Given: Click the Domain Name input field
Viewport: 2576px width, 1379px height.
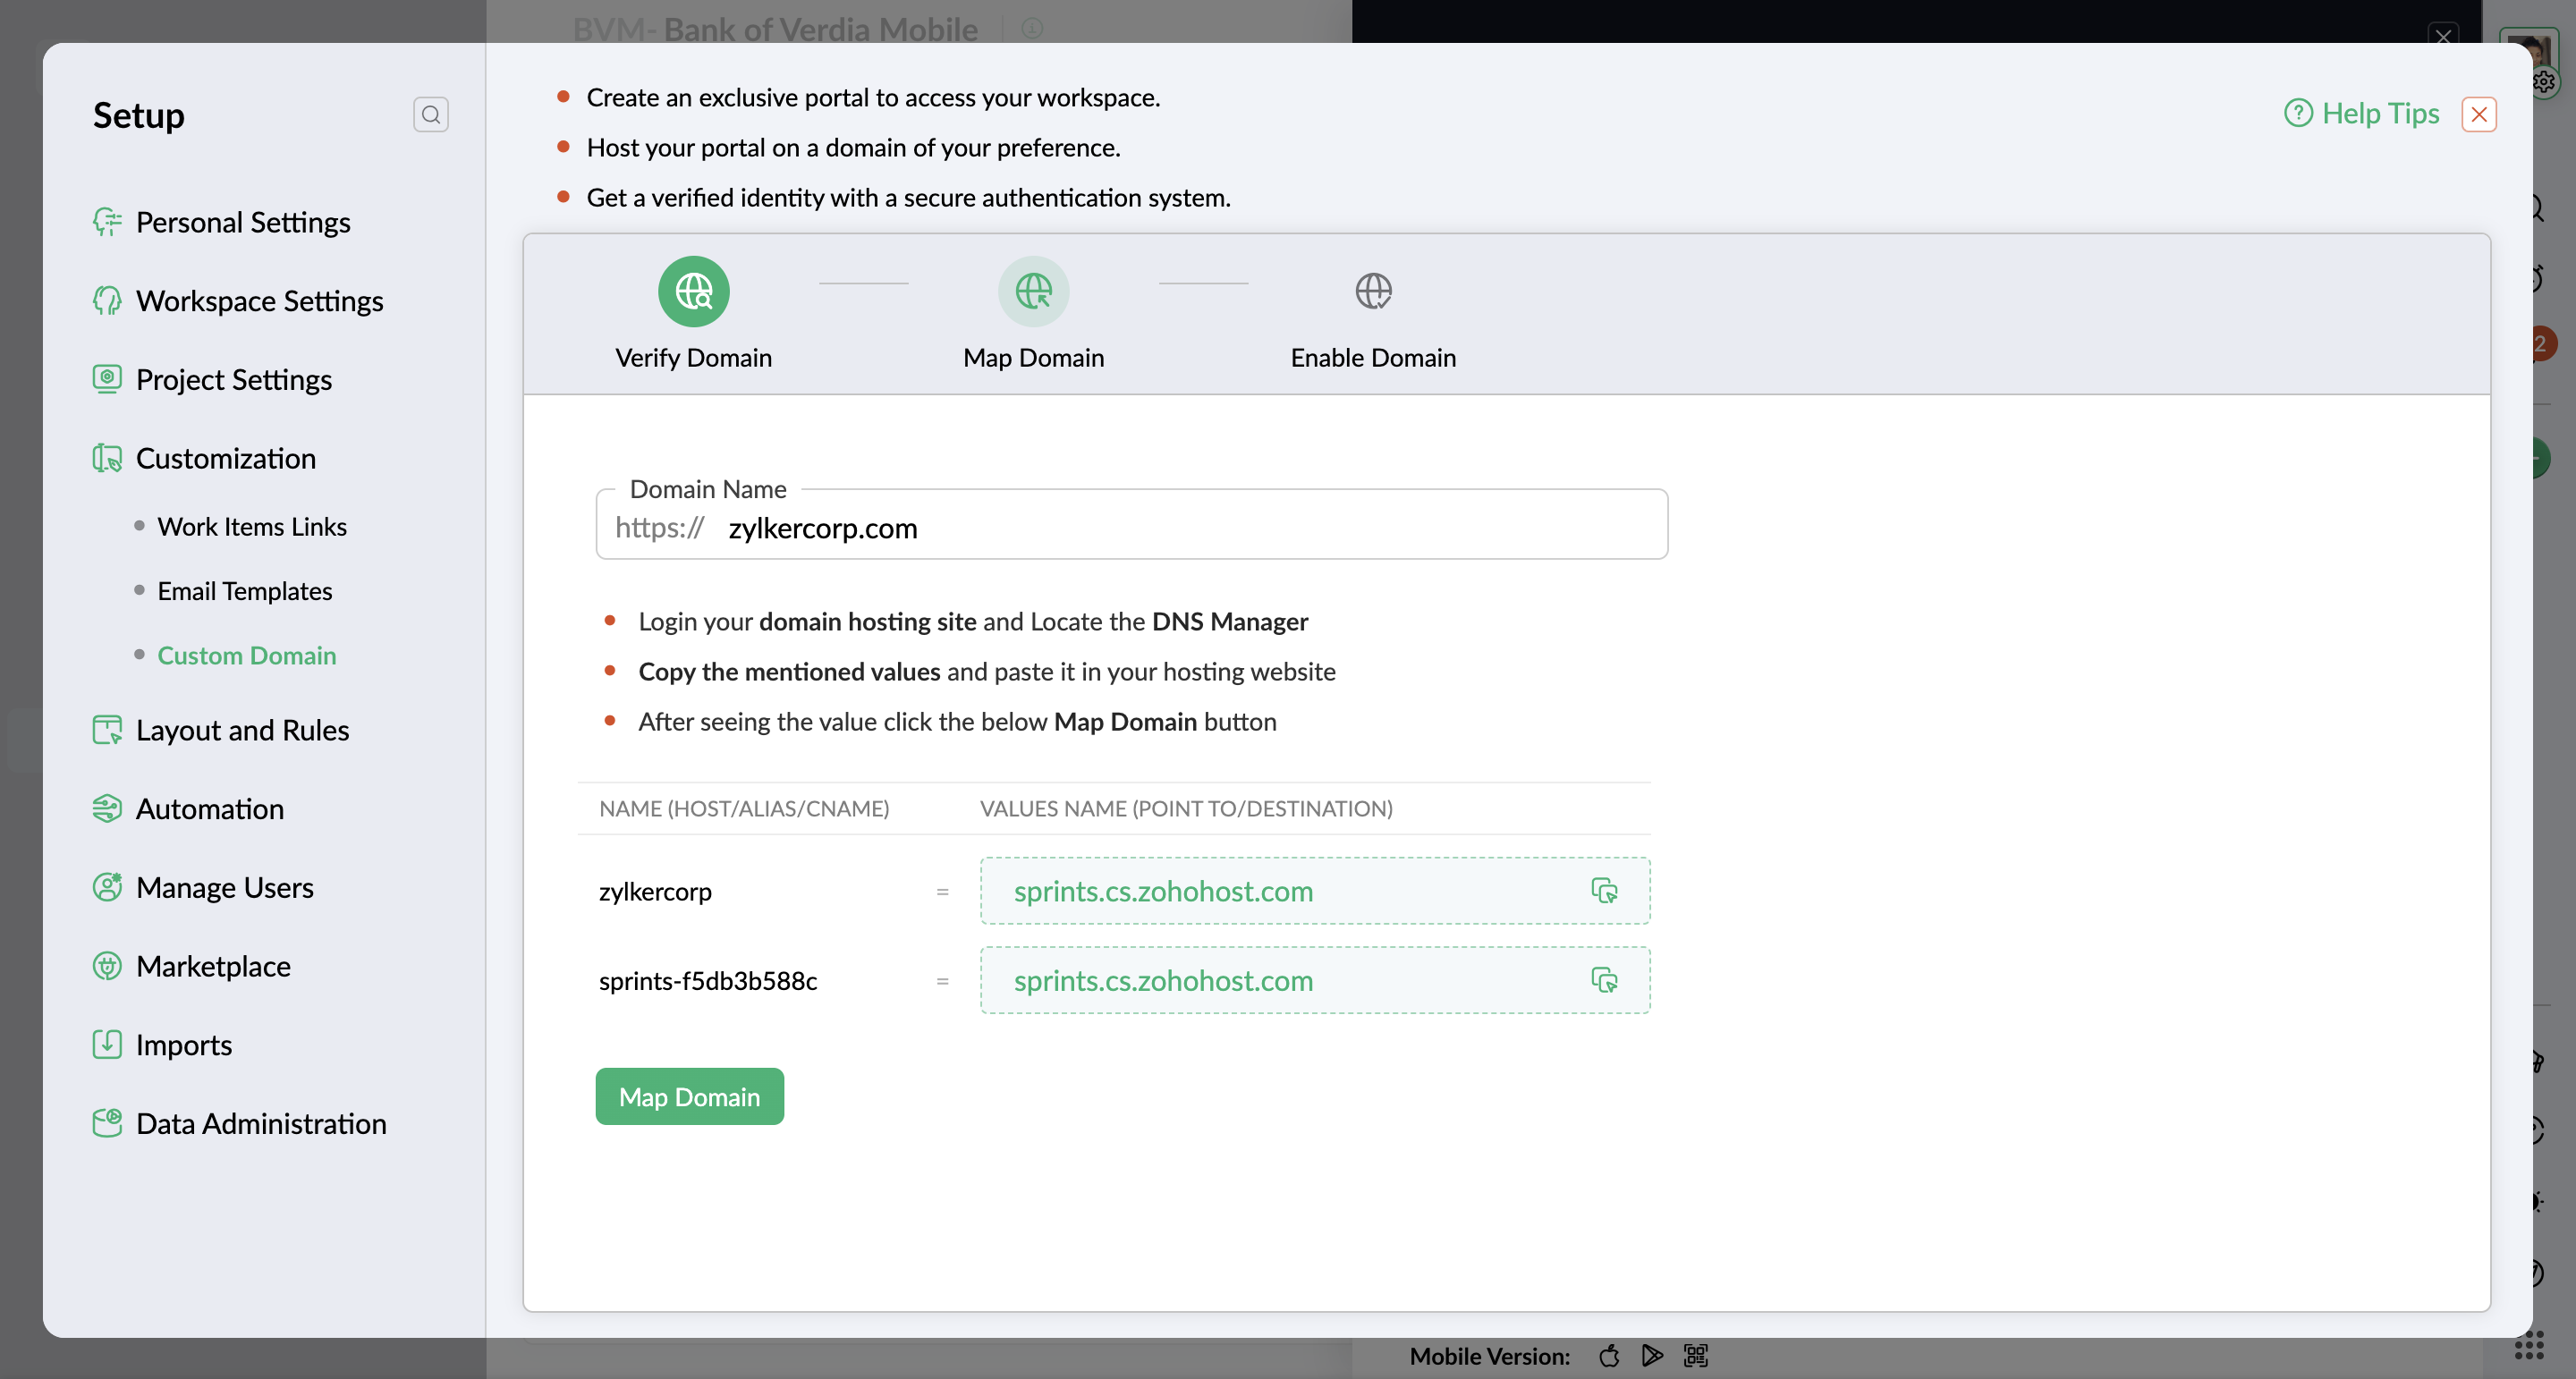Looking at the screenshot, I should click(1190, 528).
